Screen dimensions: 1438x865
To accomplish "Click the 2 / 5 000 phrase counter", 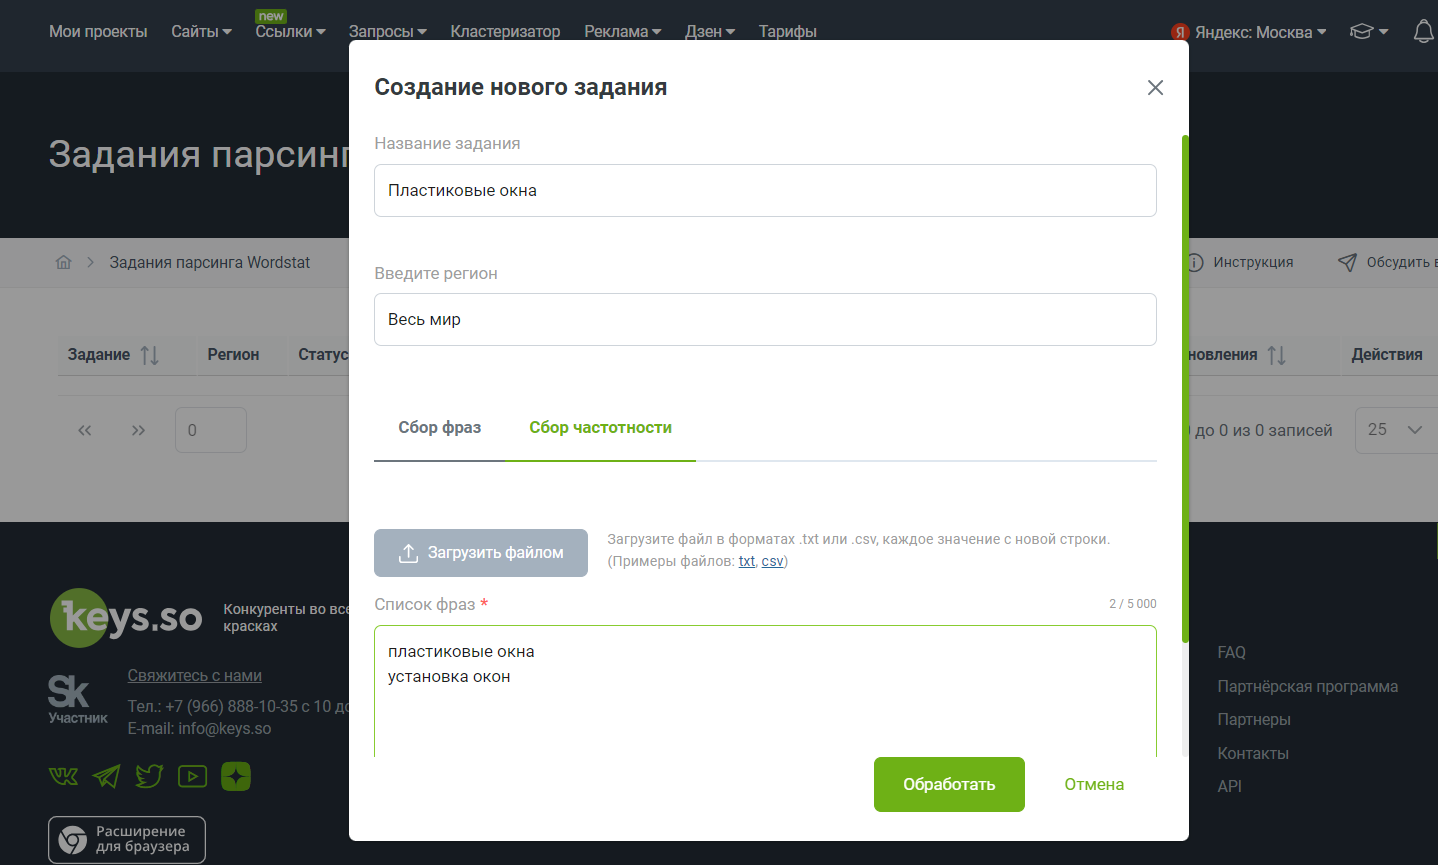I will click(x=1133, y=604).
